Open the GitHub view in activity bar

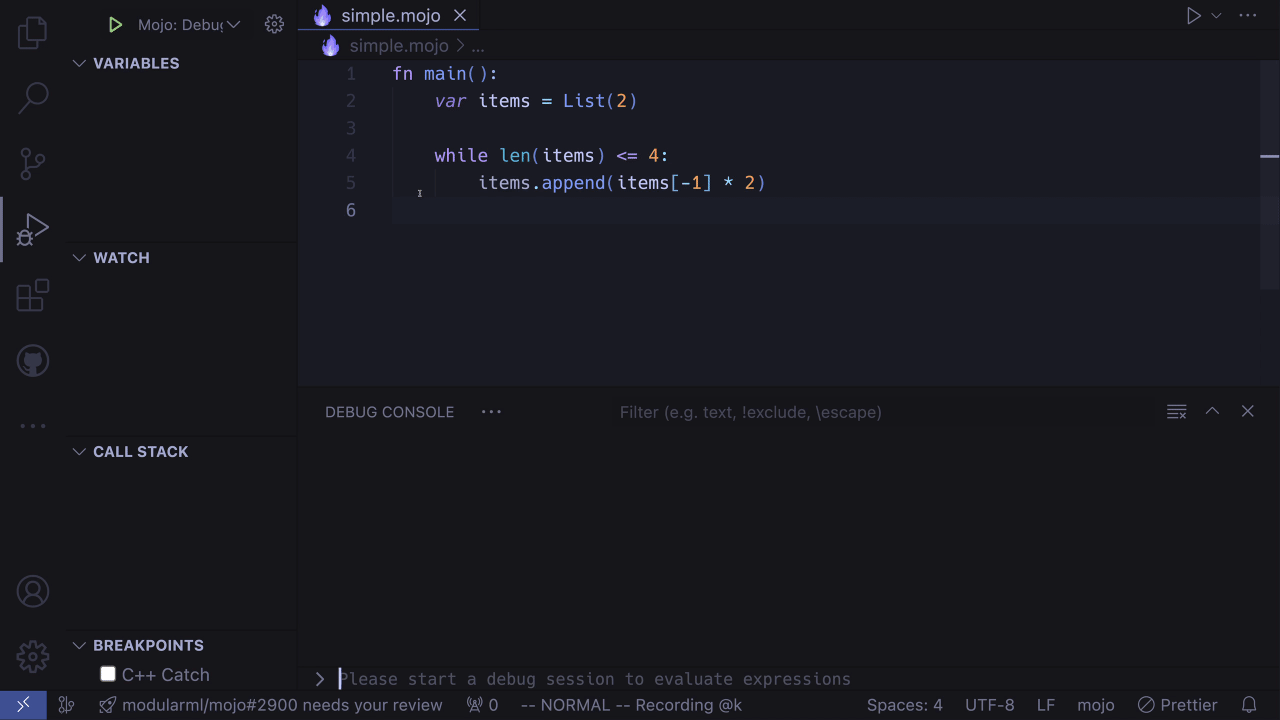point(33,361)
